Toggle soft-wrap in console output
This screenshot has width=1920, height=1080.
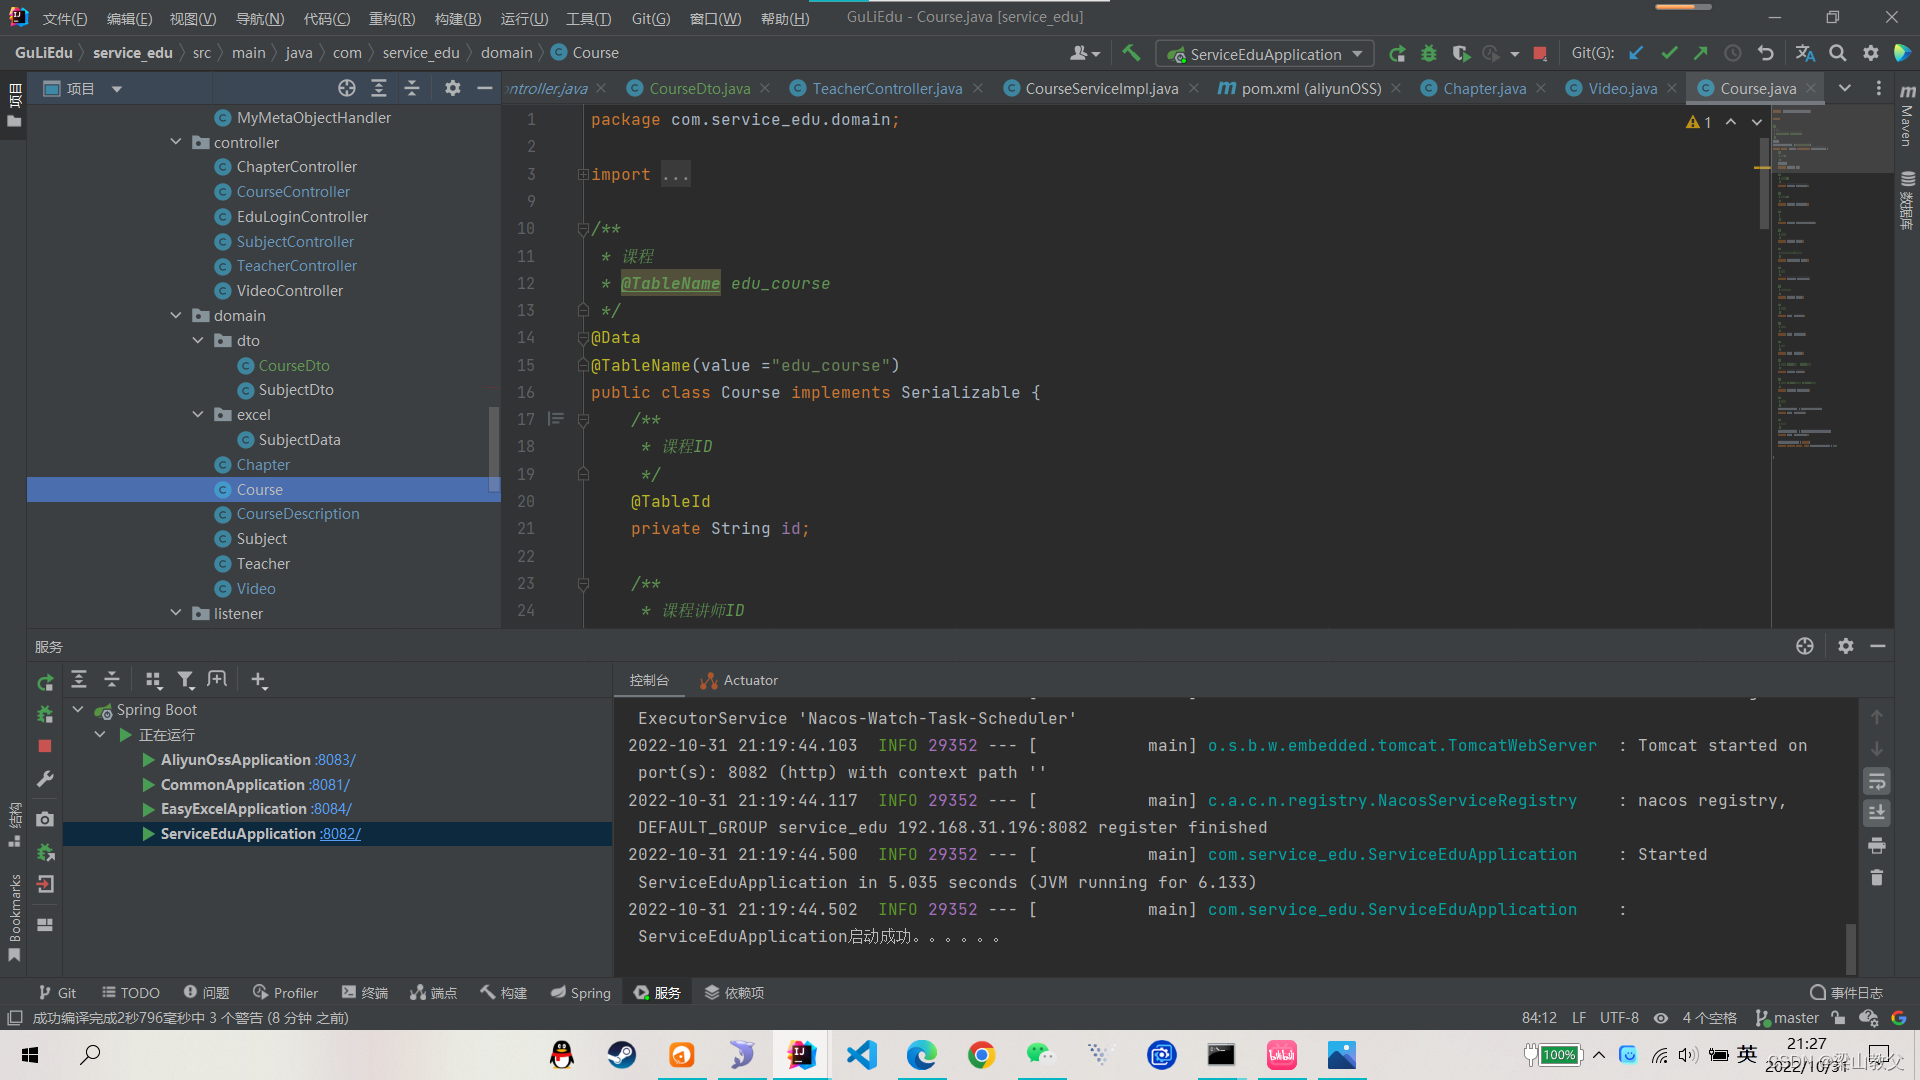pos(1877,781)
